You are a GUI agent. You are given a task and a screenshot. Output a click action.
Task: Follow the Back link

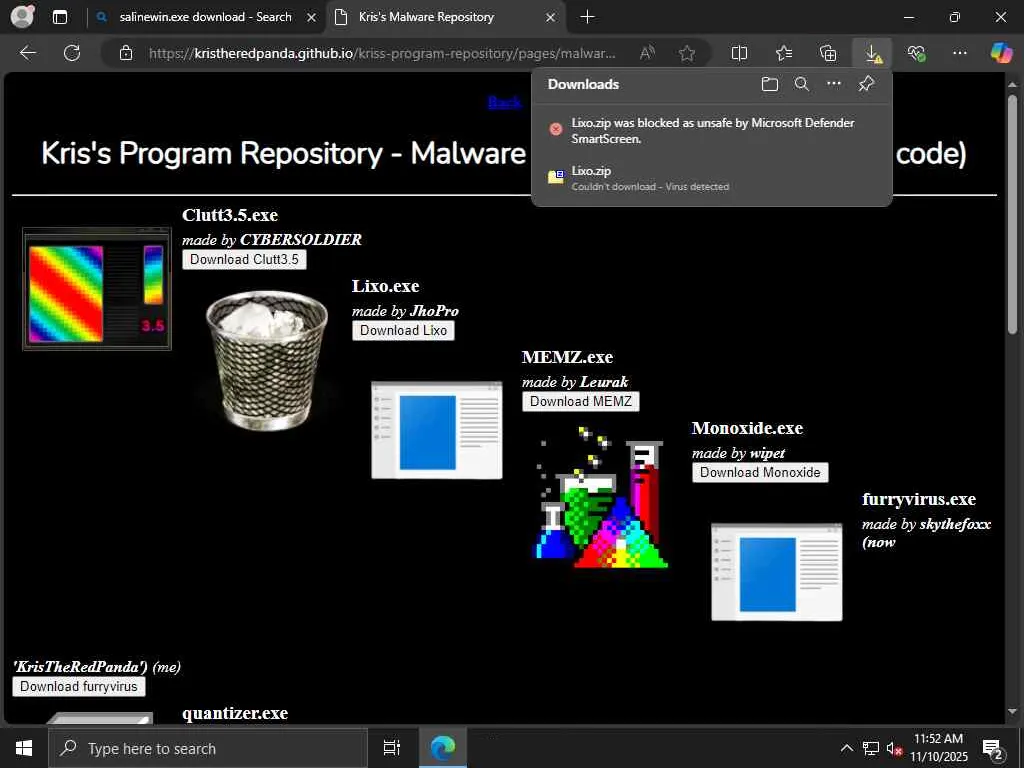point(505,102)
